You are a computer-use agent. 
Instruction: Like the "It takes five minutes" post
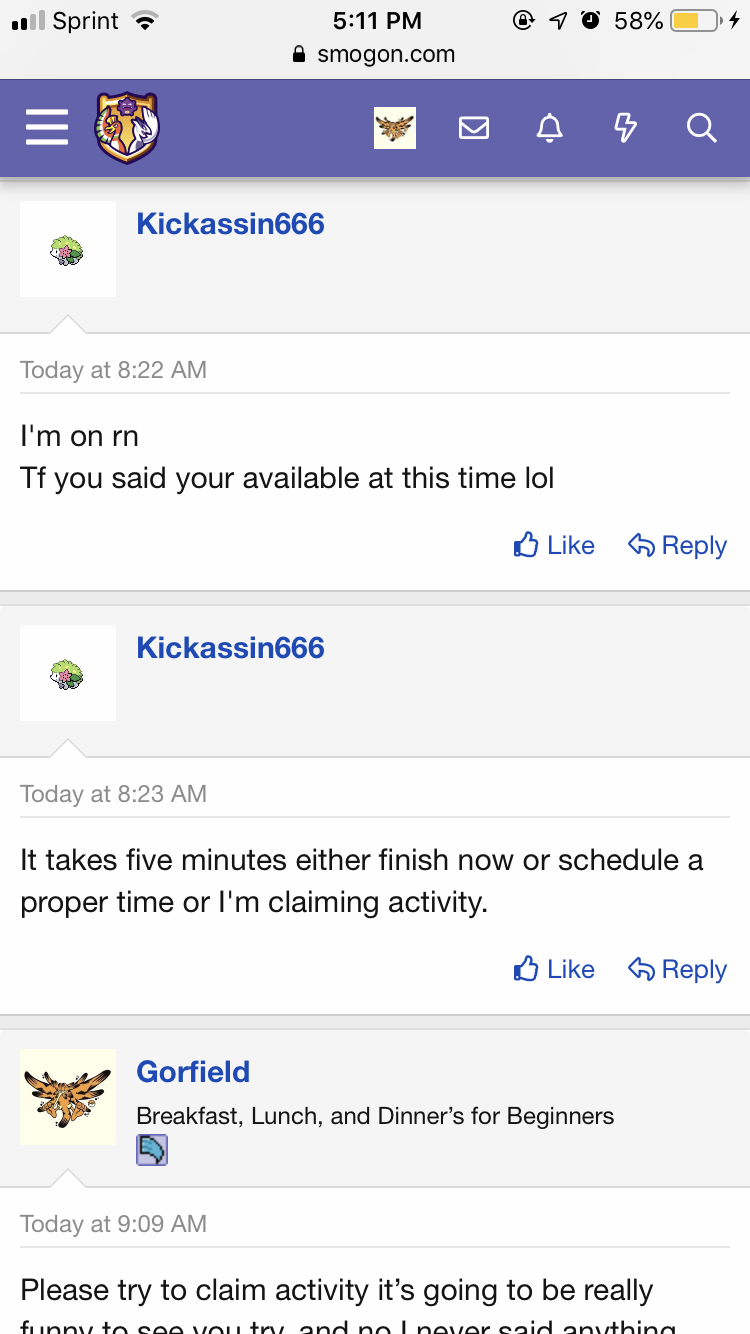point(554,969)
